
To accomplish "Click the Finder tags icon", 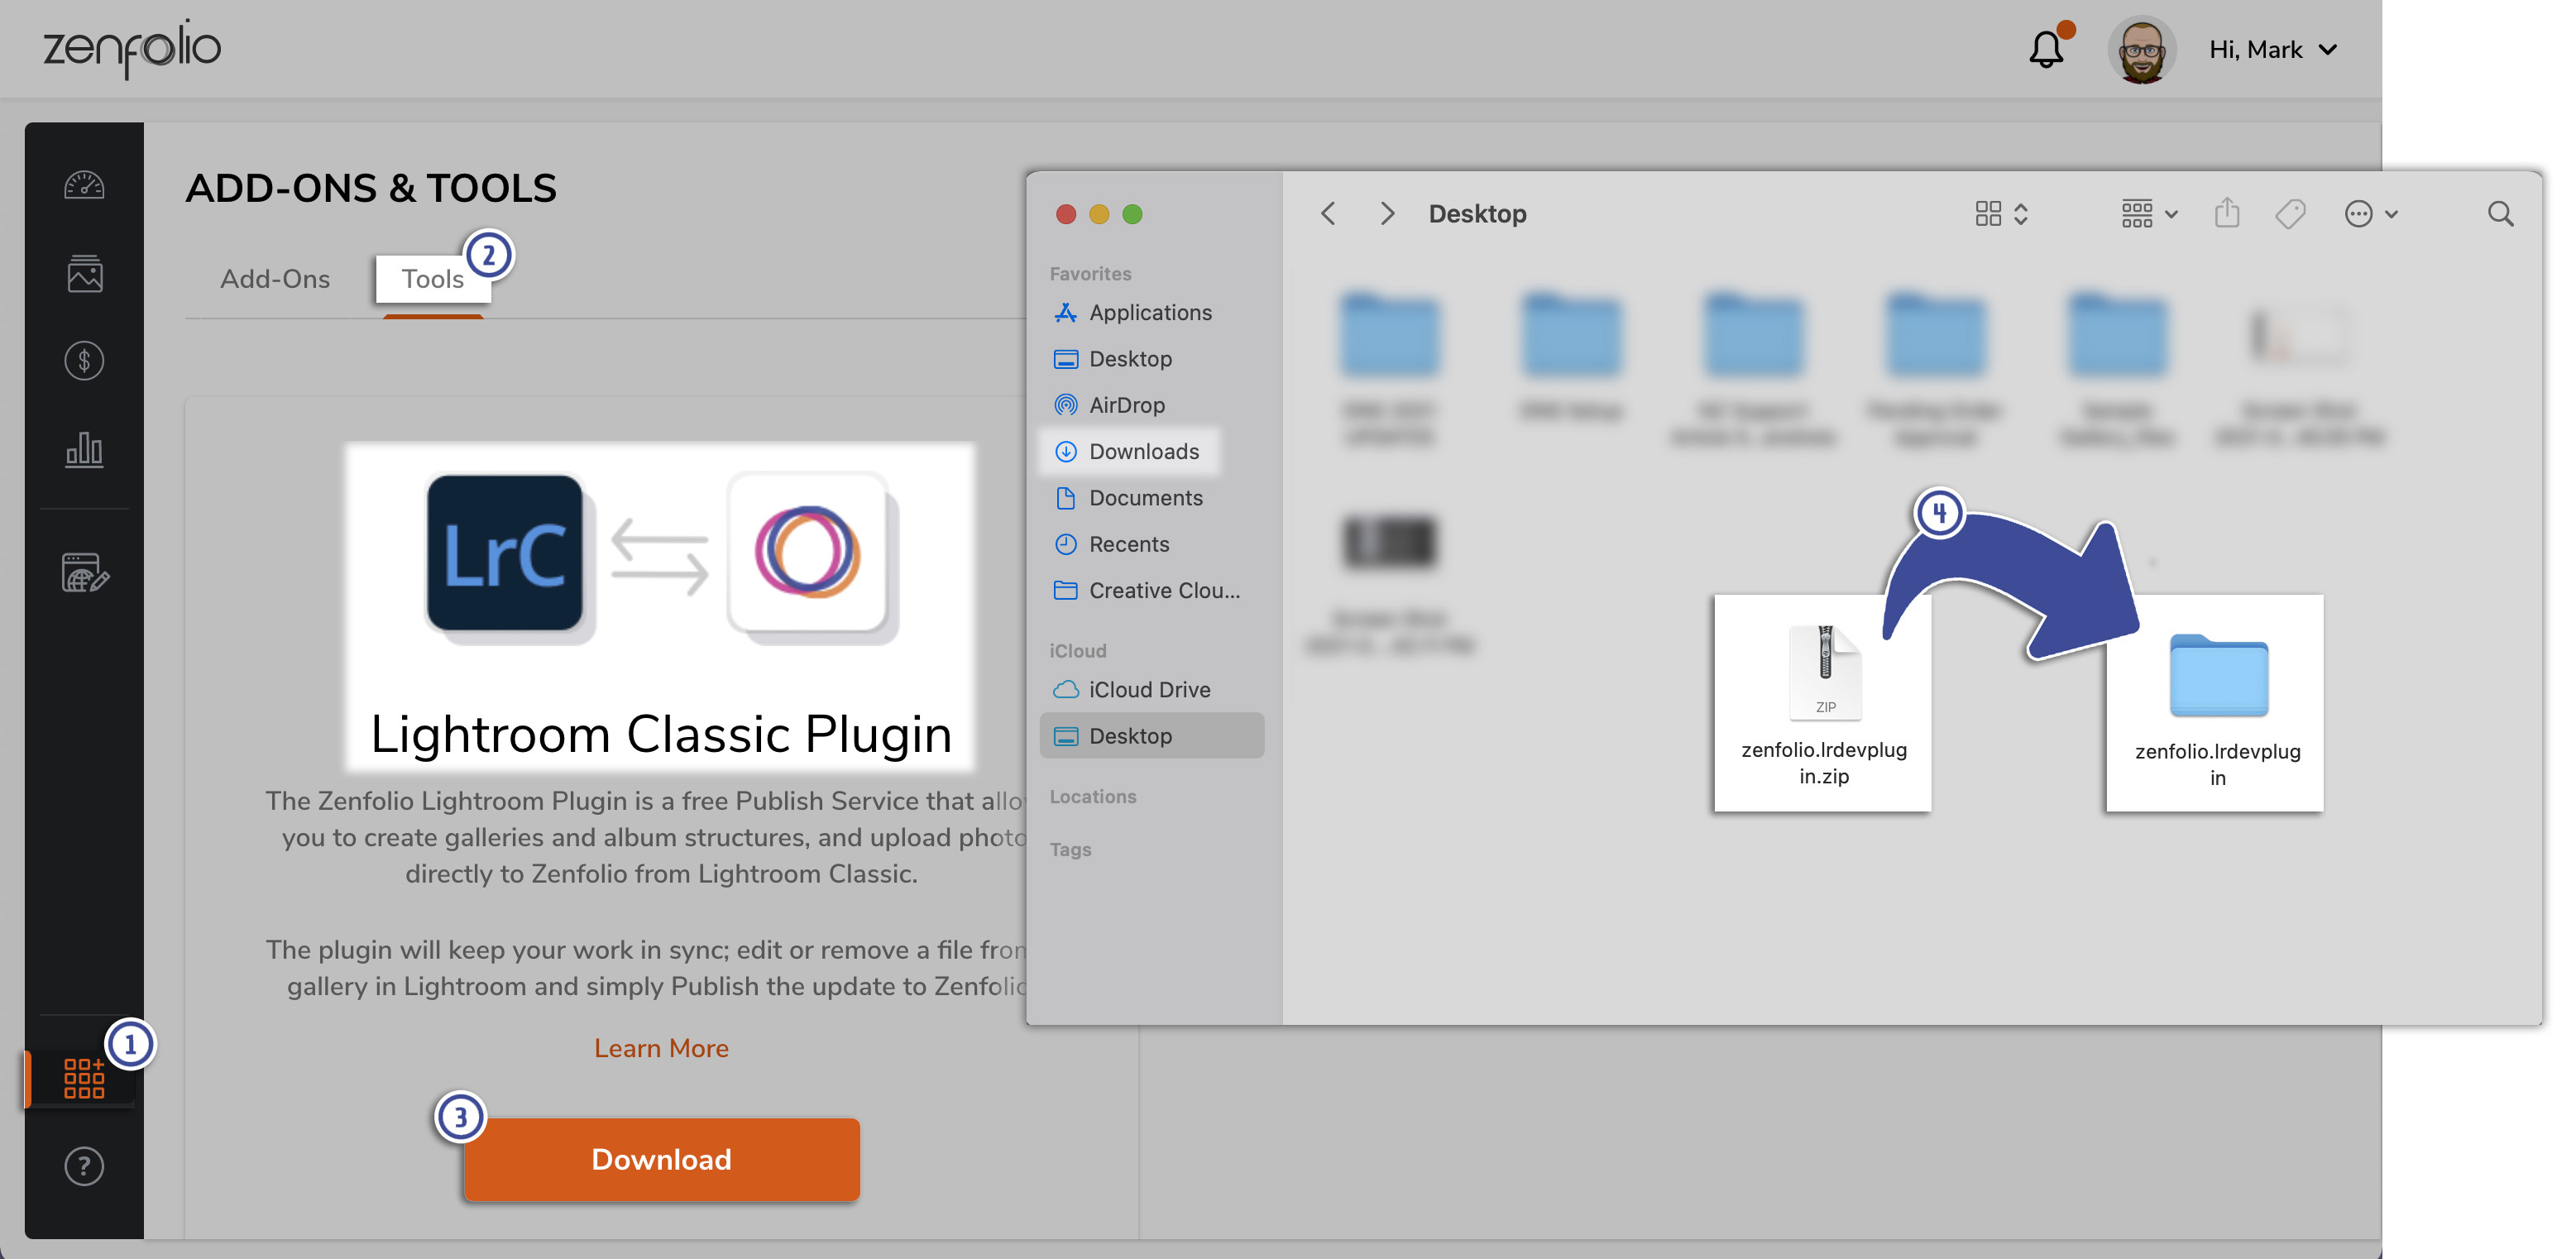I will click(2290, 213).
